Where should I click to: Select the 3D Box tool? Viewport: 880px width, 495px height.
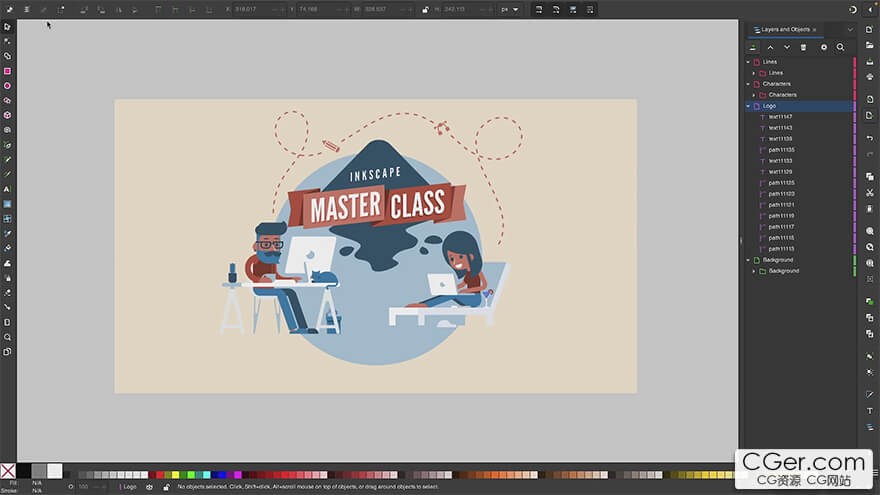tap(7, 115)
